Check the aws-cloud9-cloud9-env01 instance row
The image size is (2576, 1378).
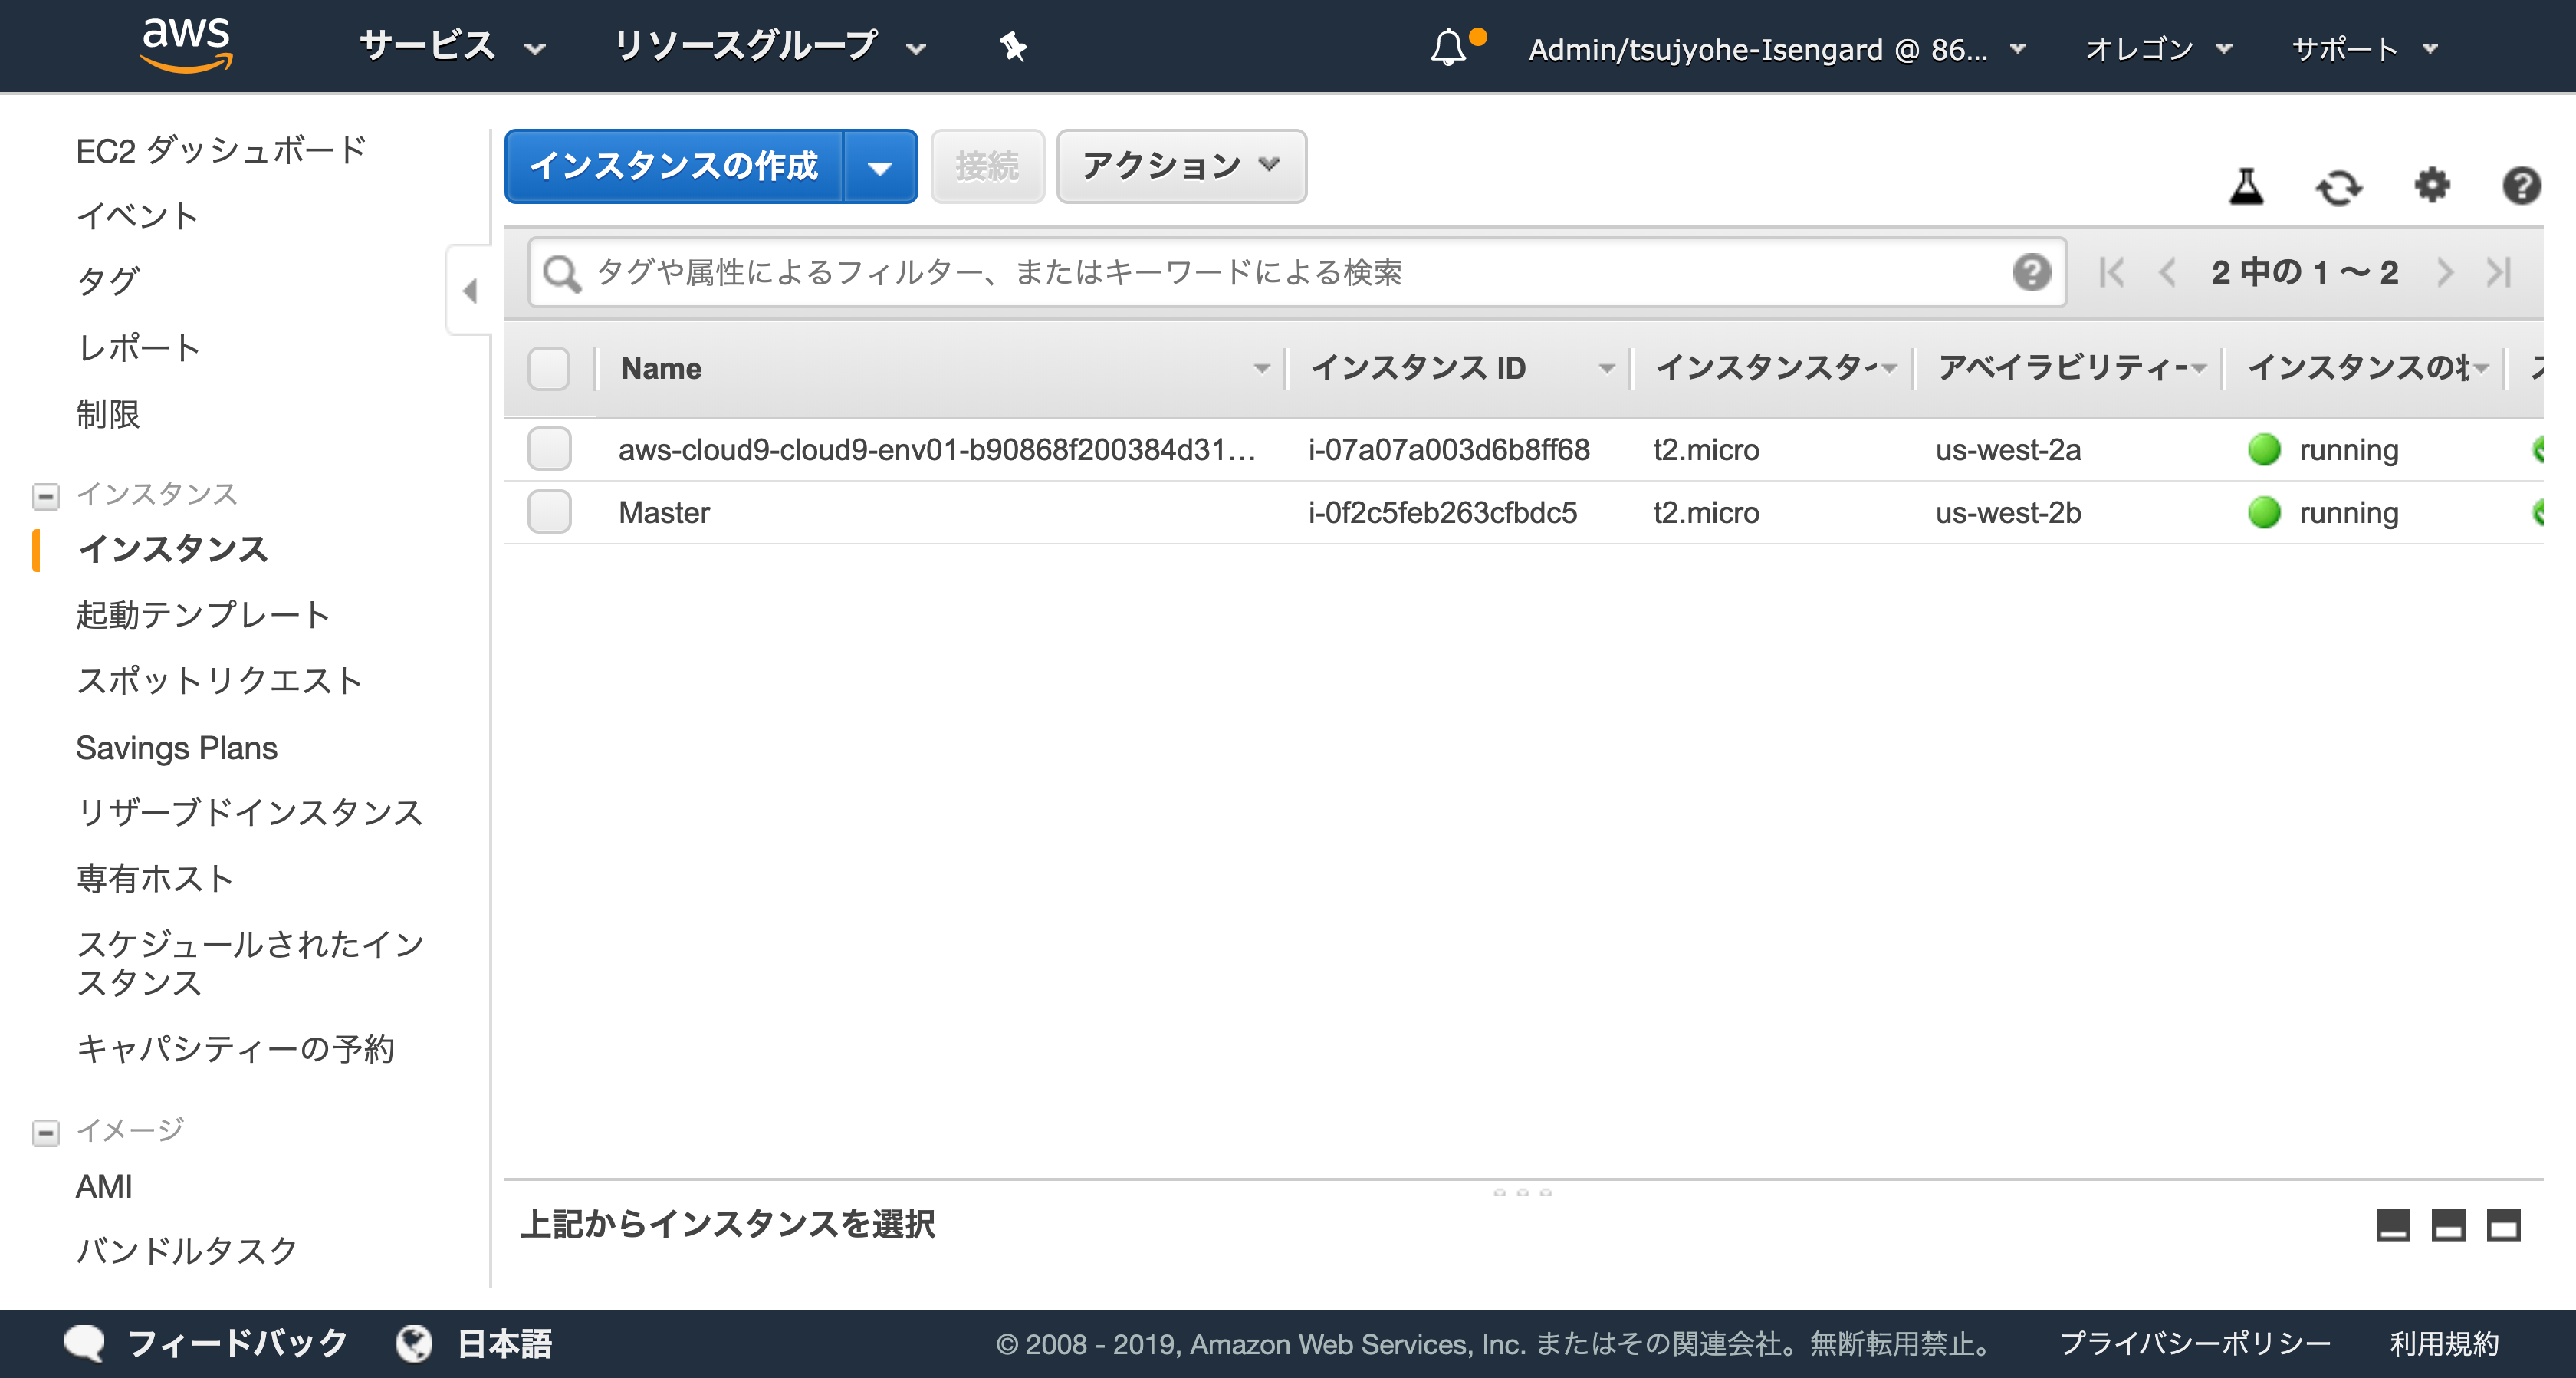click(x=549, y=450)
